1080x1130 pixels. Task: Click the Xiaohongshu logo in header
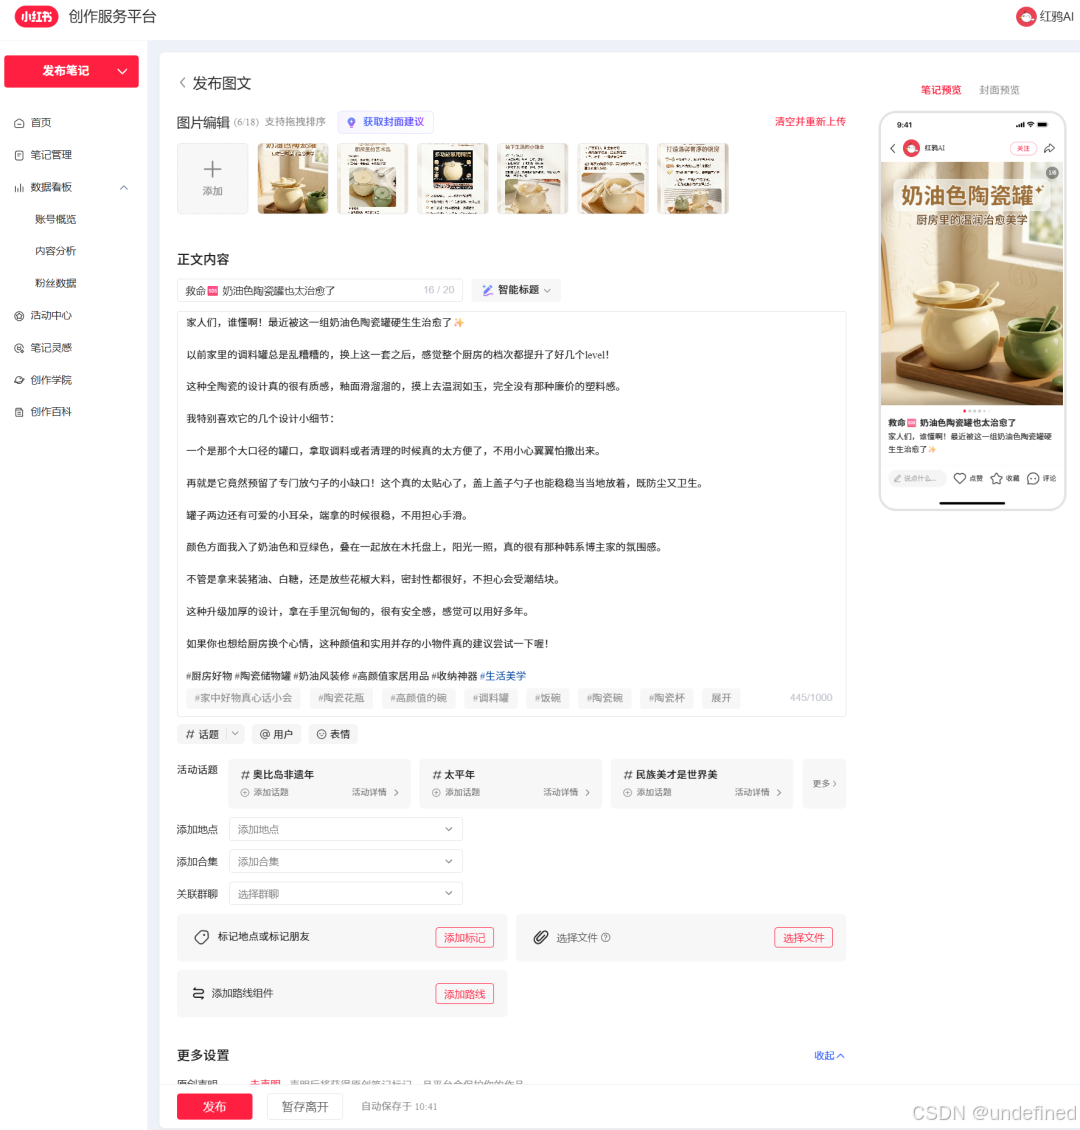point(37,16)
